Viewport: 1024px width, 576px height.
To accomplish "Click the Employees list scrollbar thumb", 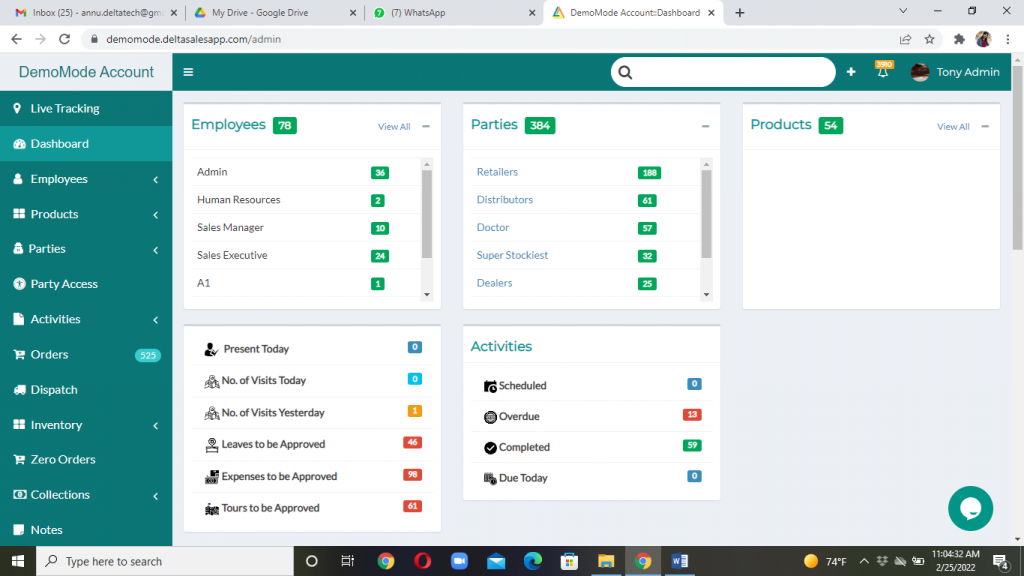I will 426,214.
